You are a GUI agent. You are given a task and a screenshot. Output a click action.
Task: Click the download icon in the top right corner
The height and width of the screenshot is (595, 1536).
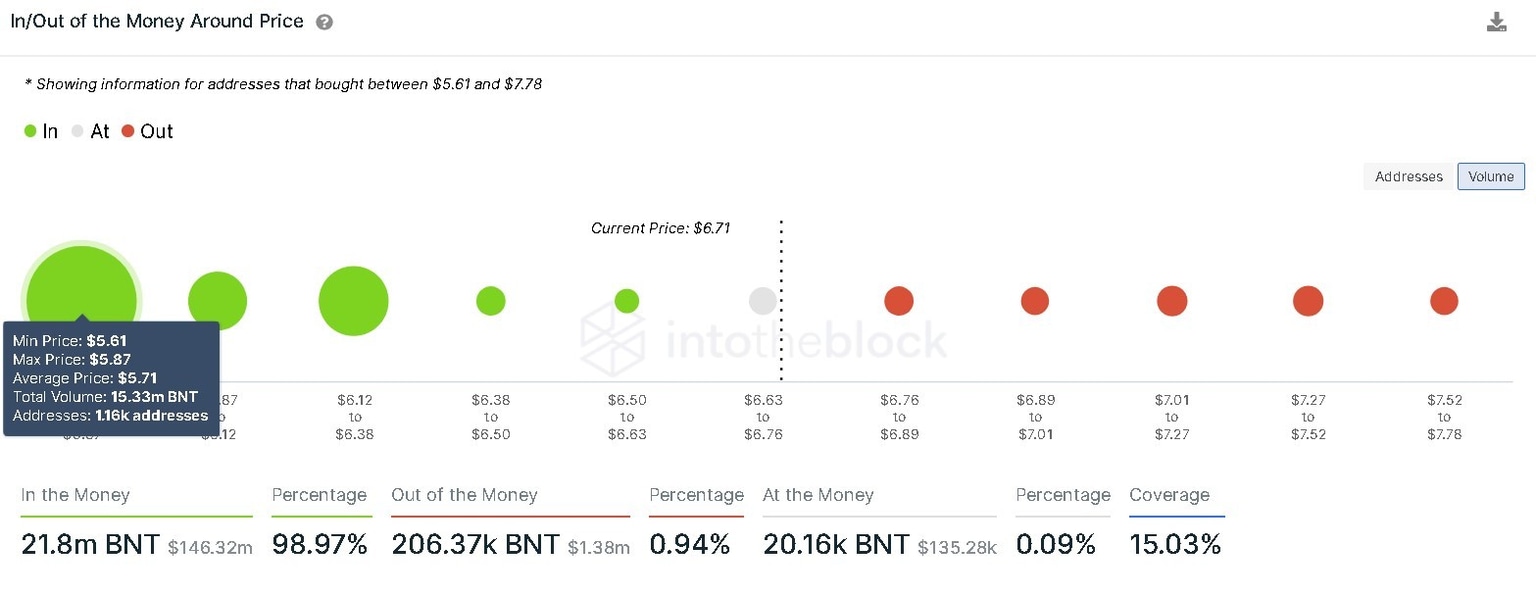click(x=1495, y=20)
